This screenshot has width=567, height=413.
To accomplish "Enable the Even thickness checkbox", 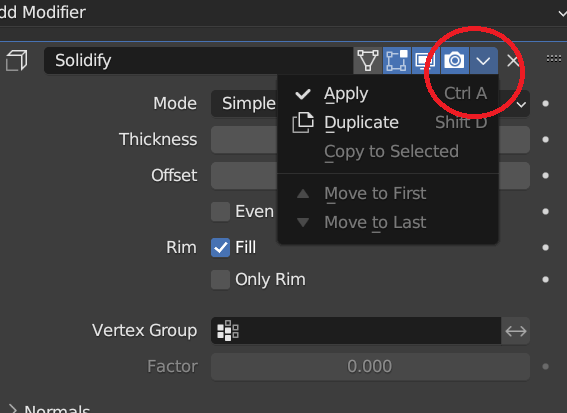I will pyautogui.click(x=220, y=212).
